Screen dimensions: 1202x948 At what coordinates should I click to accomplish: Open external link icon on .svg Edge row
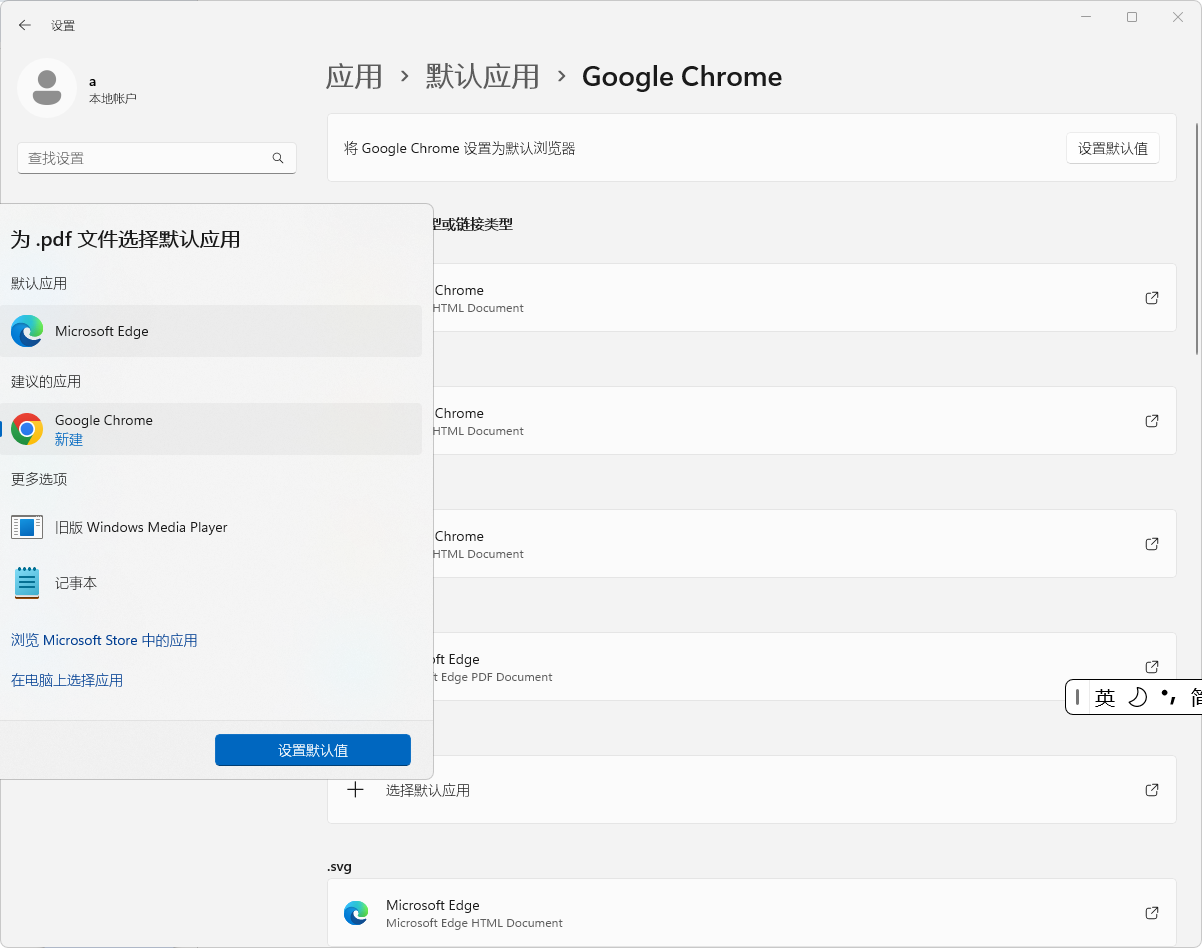[1152, 913]
